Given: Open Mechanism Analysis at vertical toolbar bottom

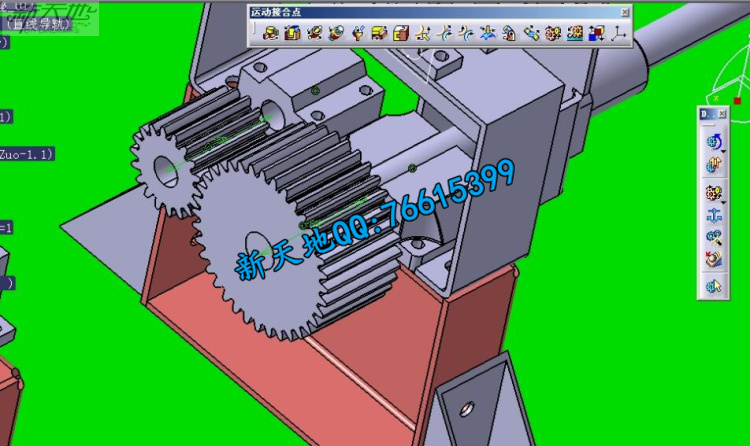Looking at the screenshot, I should 713,286.
